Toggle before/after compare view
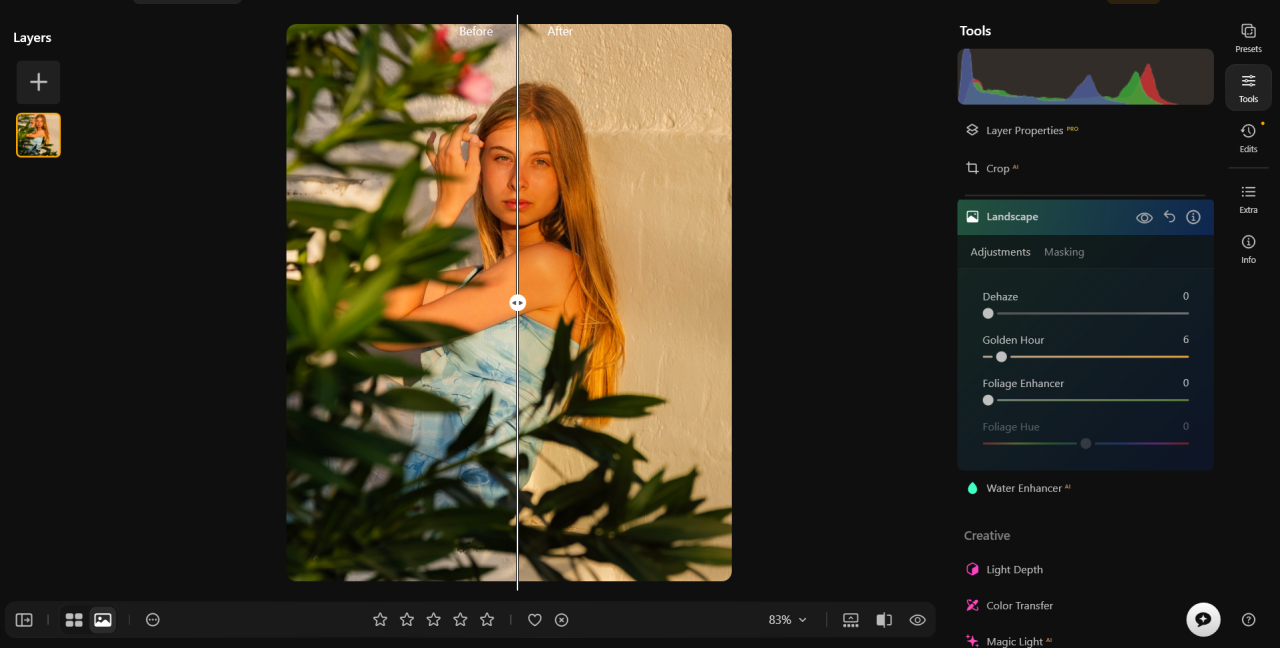The height and width of the screenshot is (648, 1280). [884, 620]
